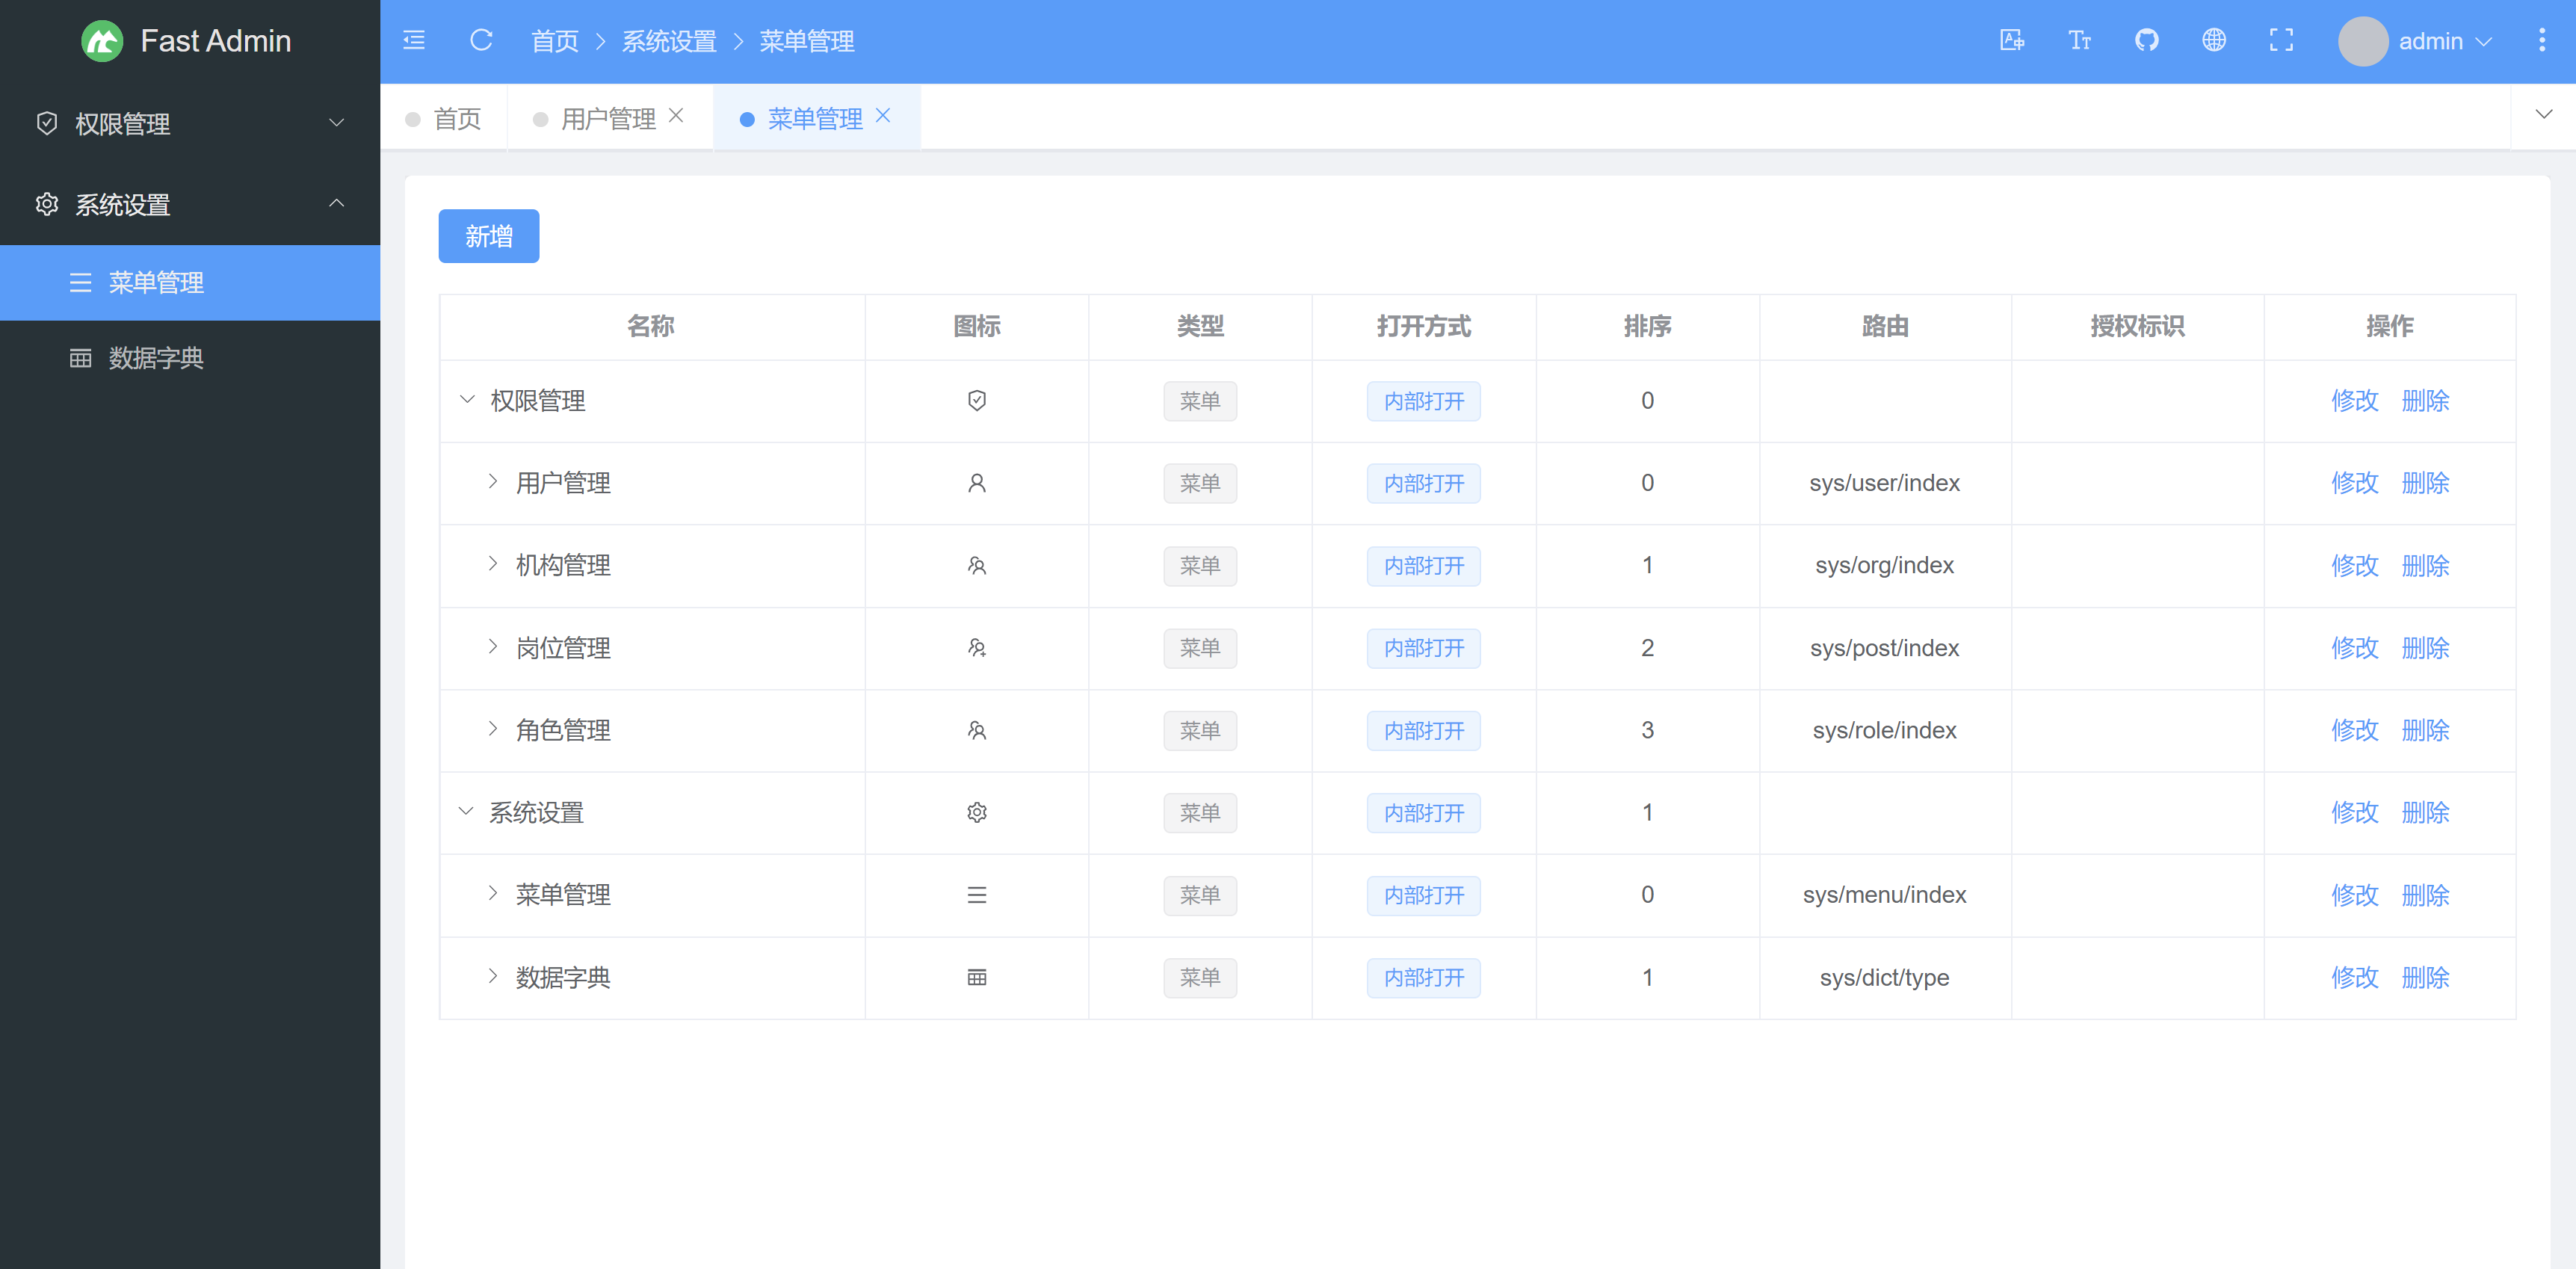Expand the 用户管理 table row
Screen dimensions: 2576x1269
[x=492, y=482]
